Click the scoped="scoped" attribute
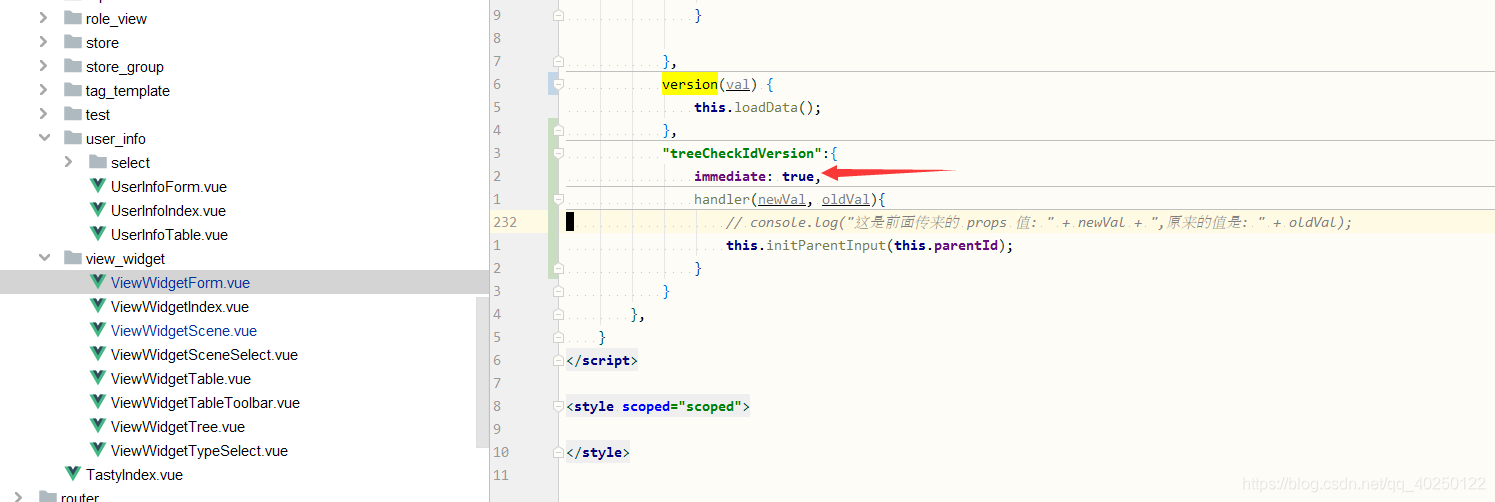1495x502 pixels. 681,406
